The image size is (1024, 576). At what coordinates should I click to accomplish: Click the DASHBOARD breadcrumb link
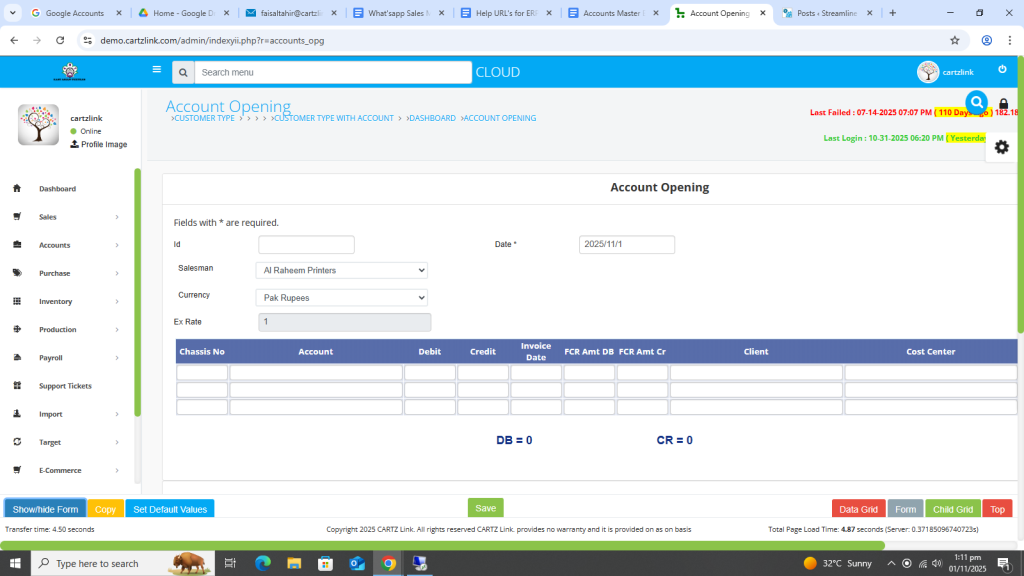pyautogui.click(x=432, y=118)
